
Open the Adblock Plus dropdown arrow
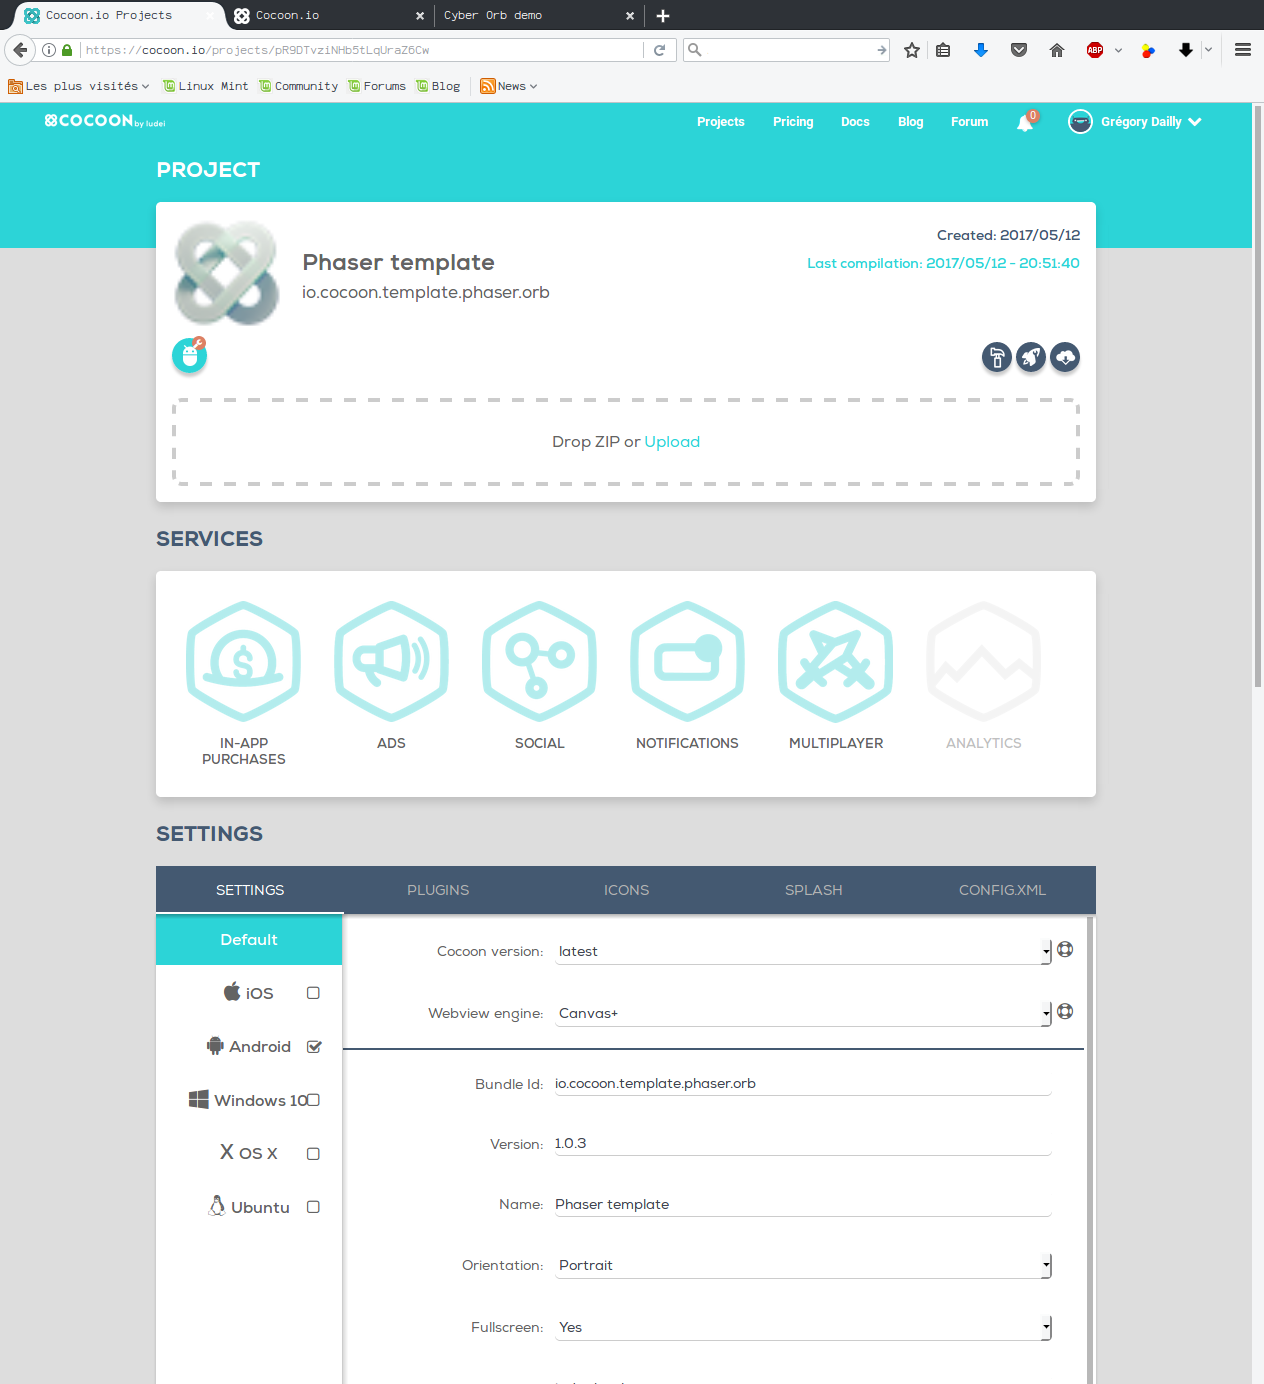[1118, 50]
